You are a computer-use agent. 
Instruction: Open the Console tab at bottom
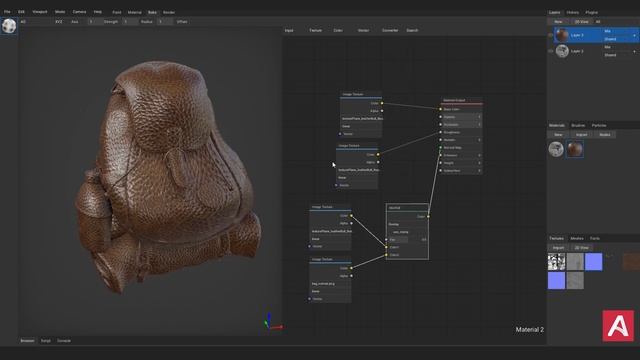(64, 340)
